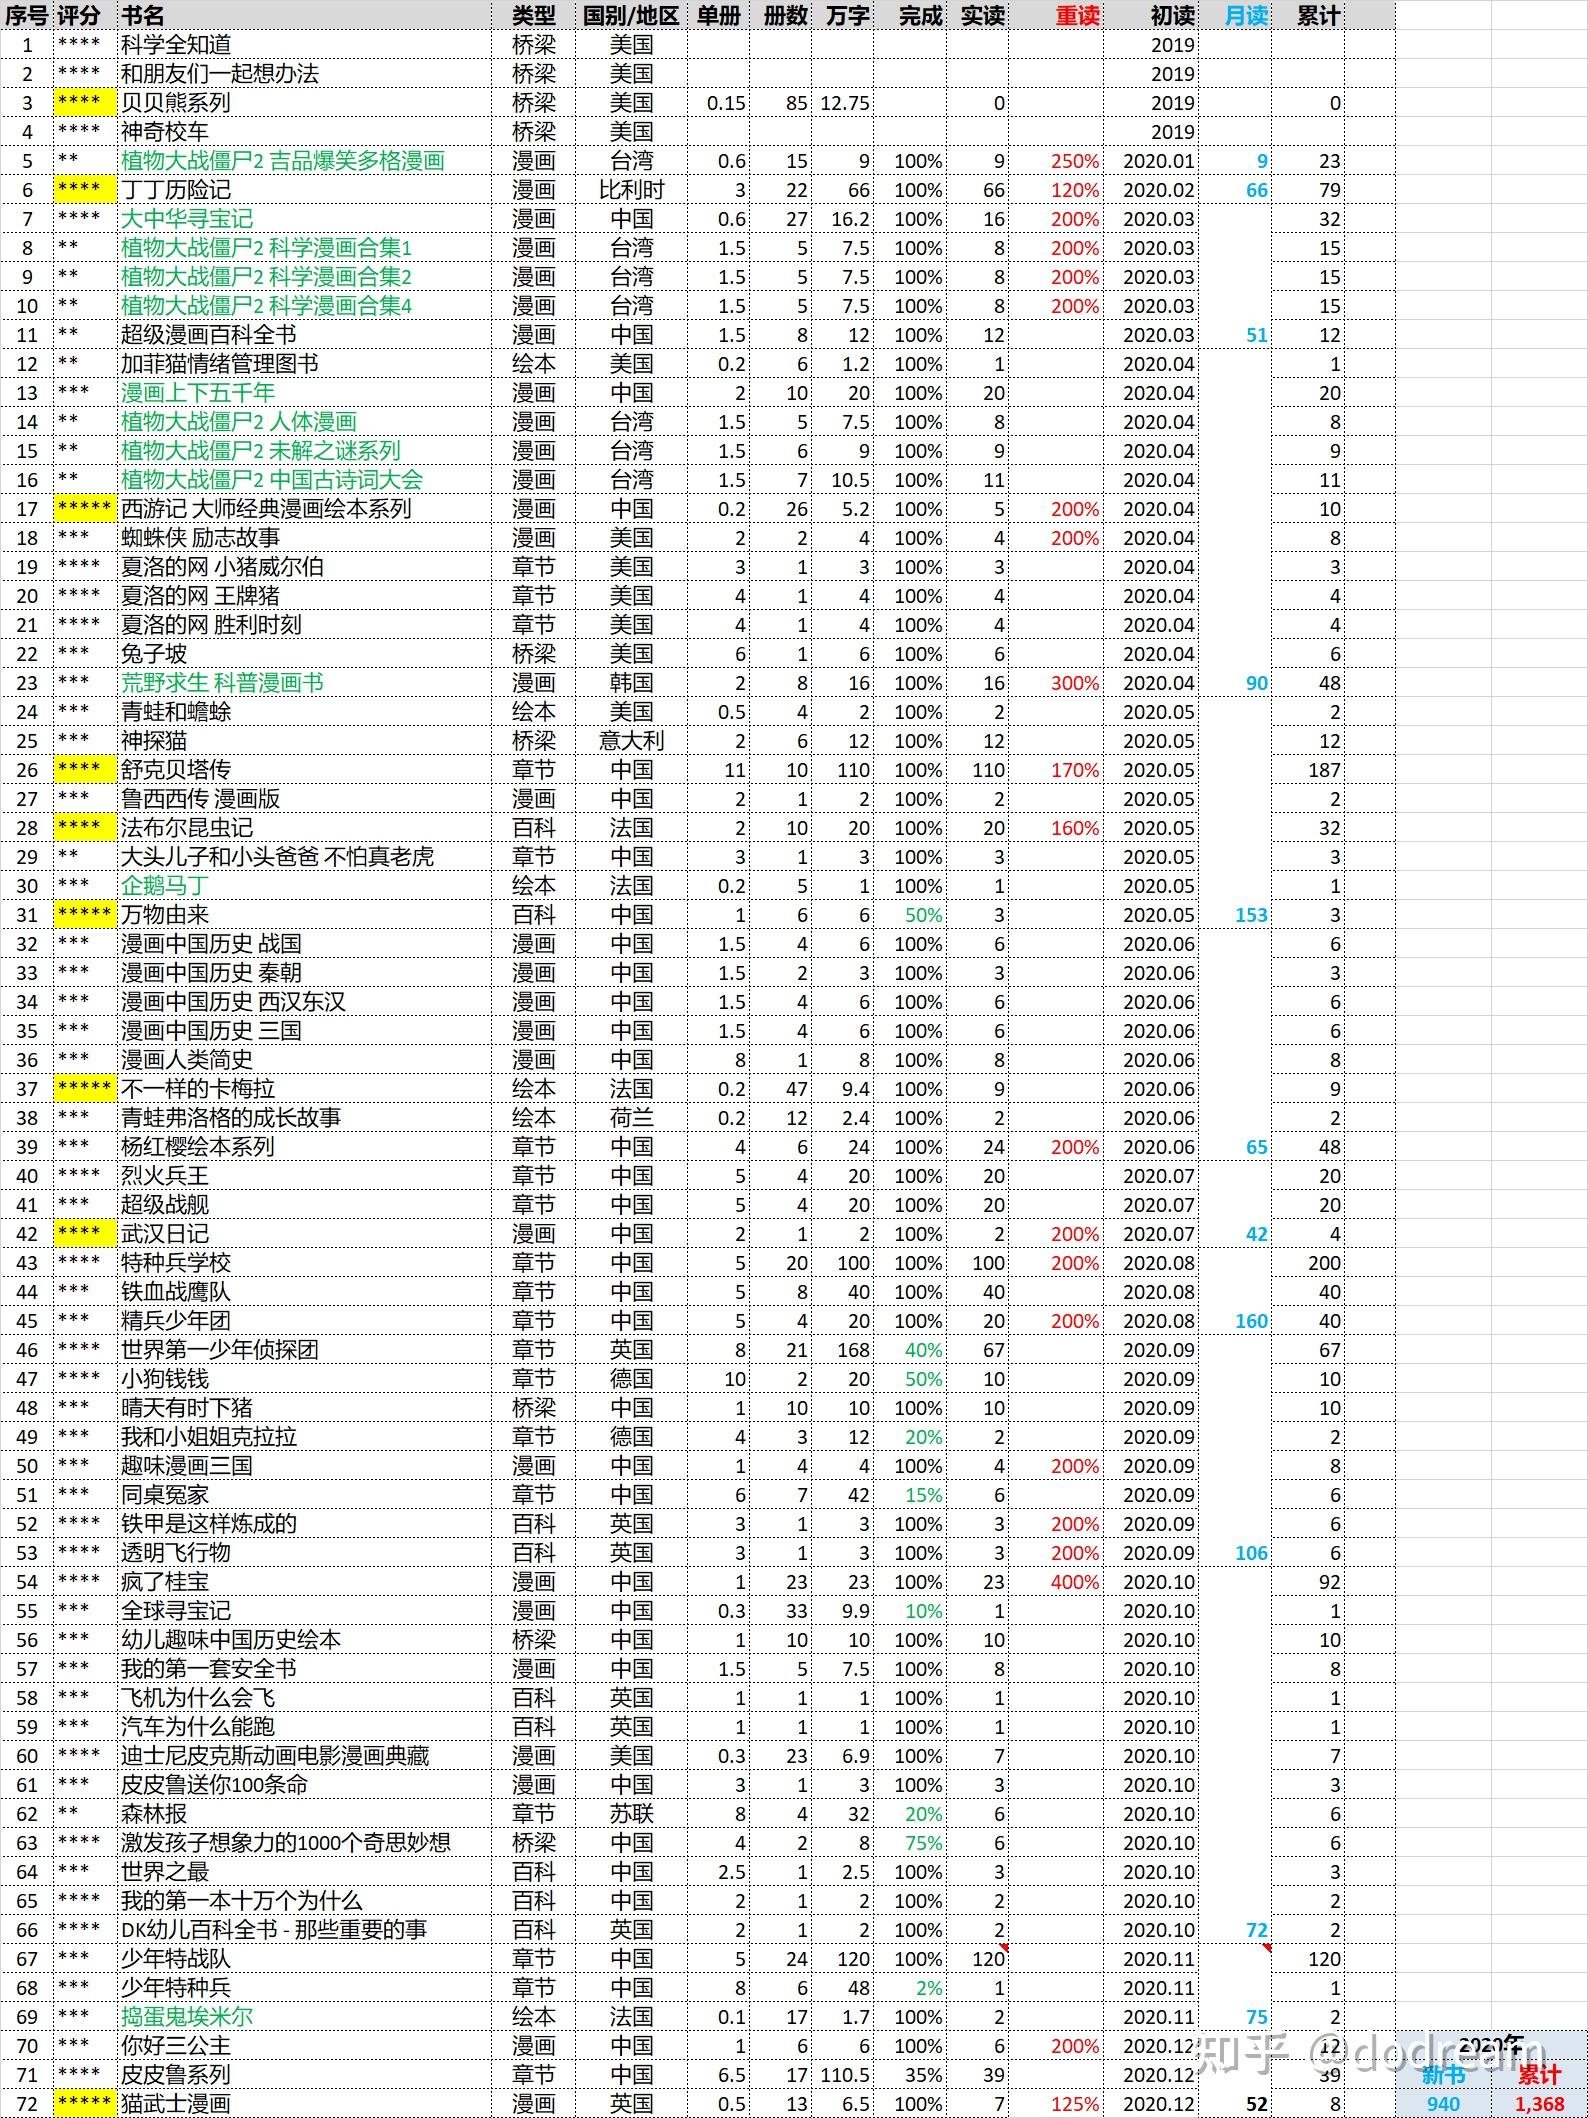
Task: Click the country cell "韩国"
Action: [x=631, y=683]
